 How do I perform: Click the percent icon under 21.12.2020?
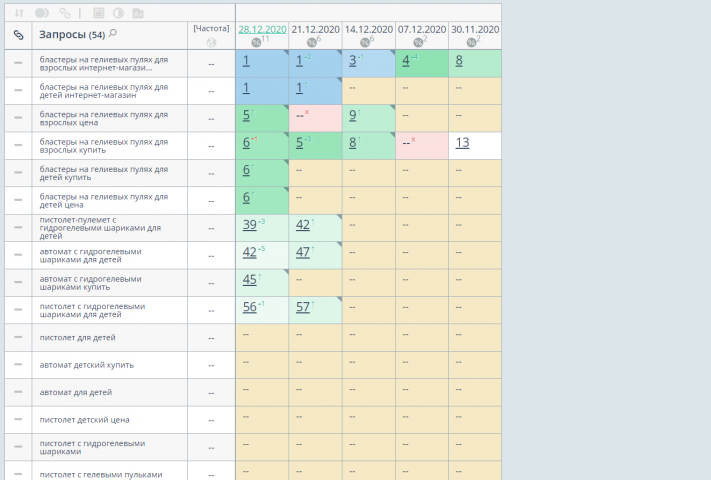[312, 43]
